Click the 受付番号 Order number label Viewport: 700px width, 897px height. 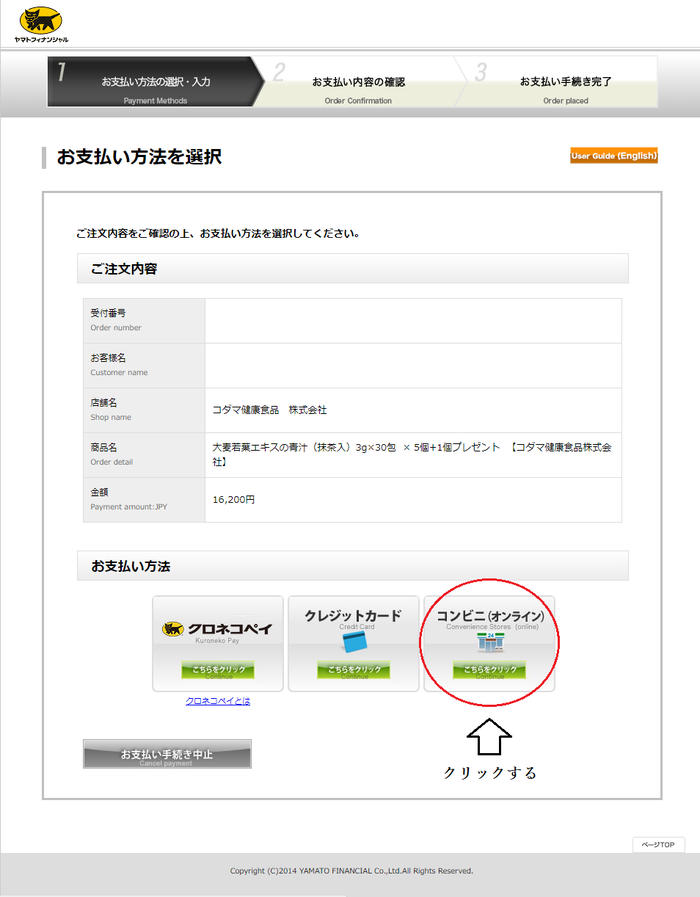click(x=116, y=320)
